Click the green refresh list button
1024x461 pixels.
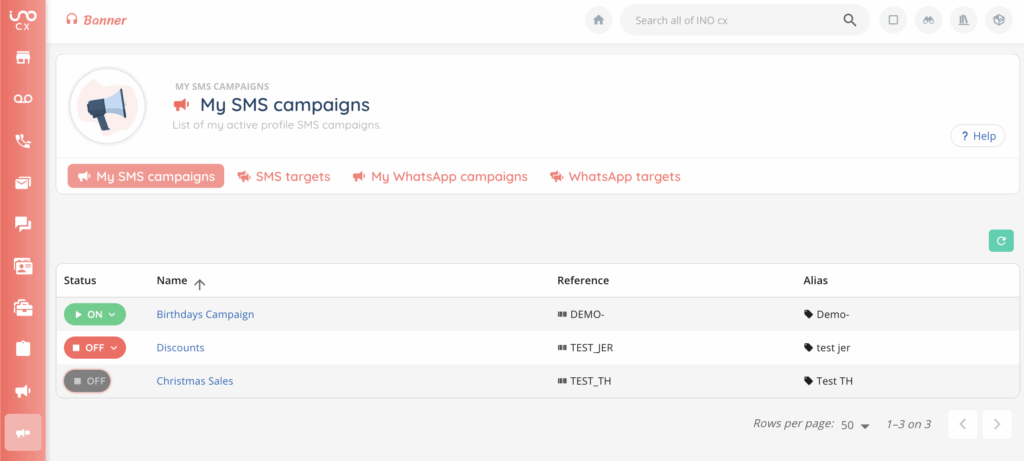pyautogui.click(x=1000, y=240)
